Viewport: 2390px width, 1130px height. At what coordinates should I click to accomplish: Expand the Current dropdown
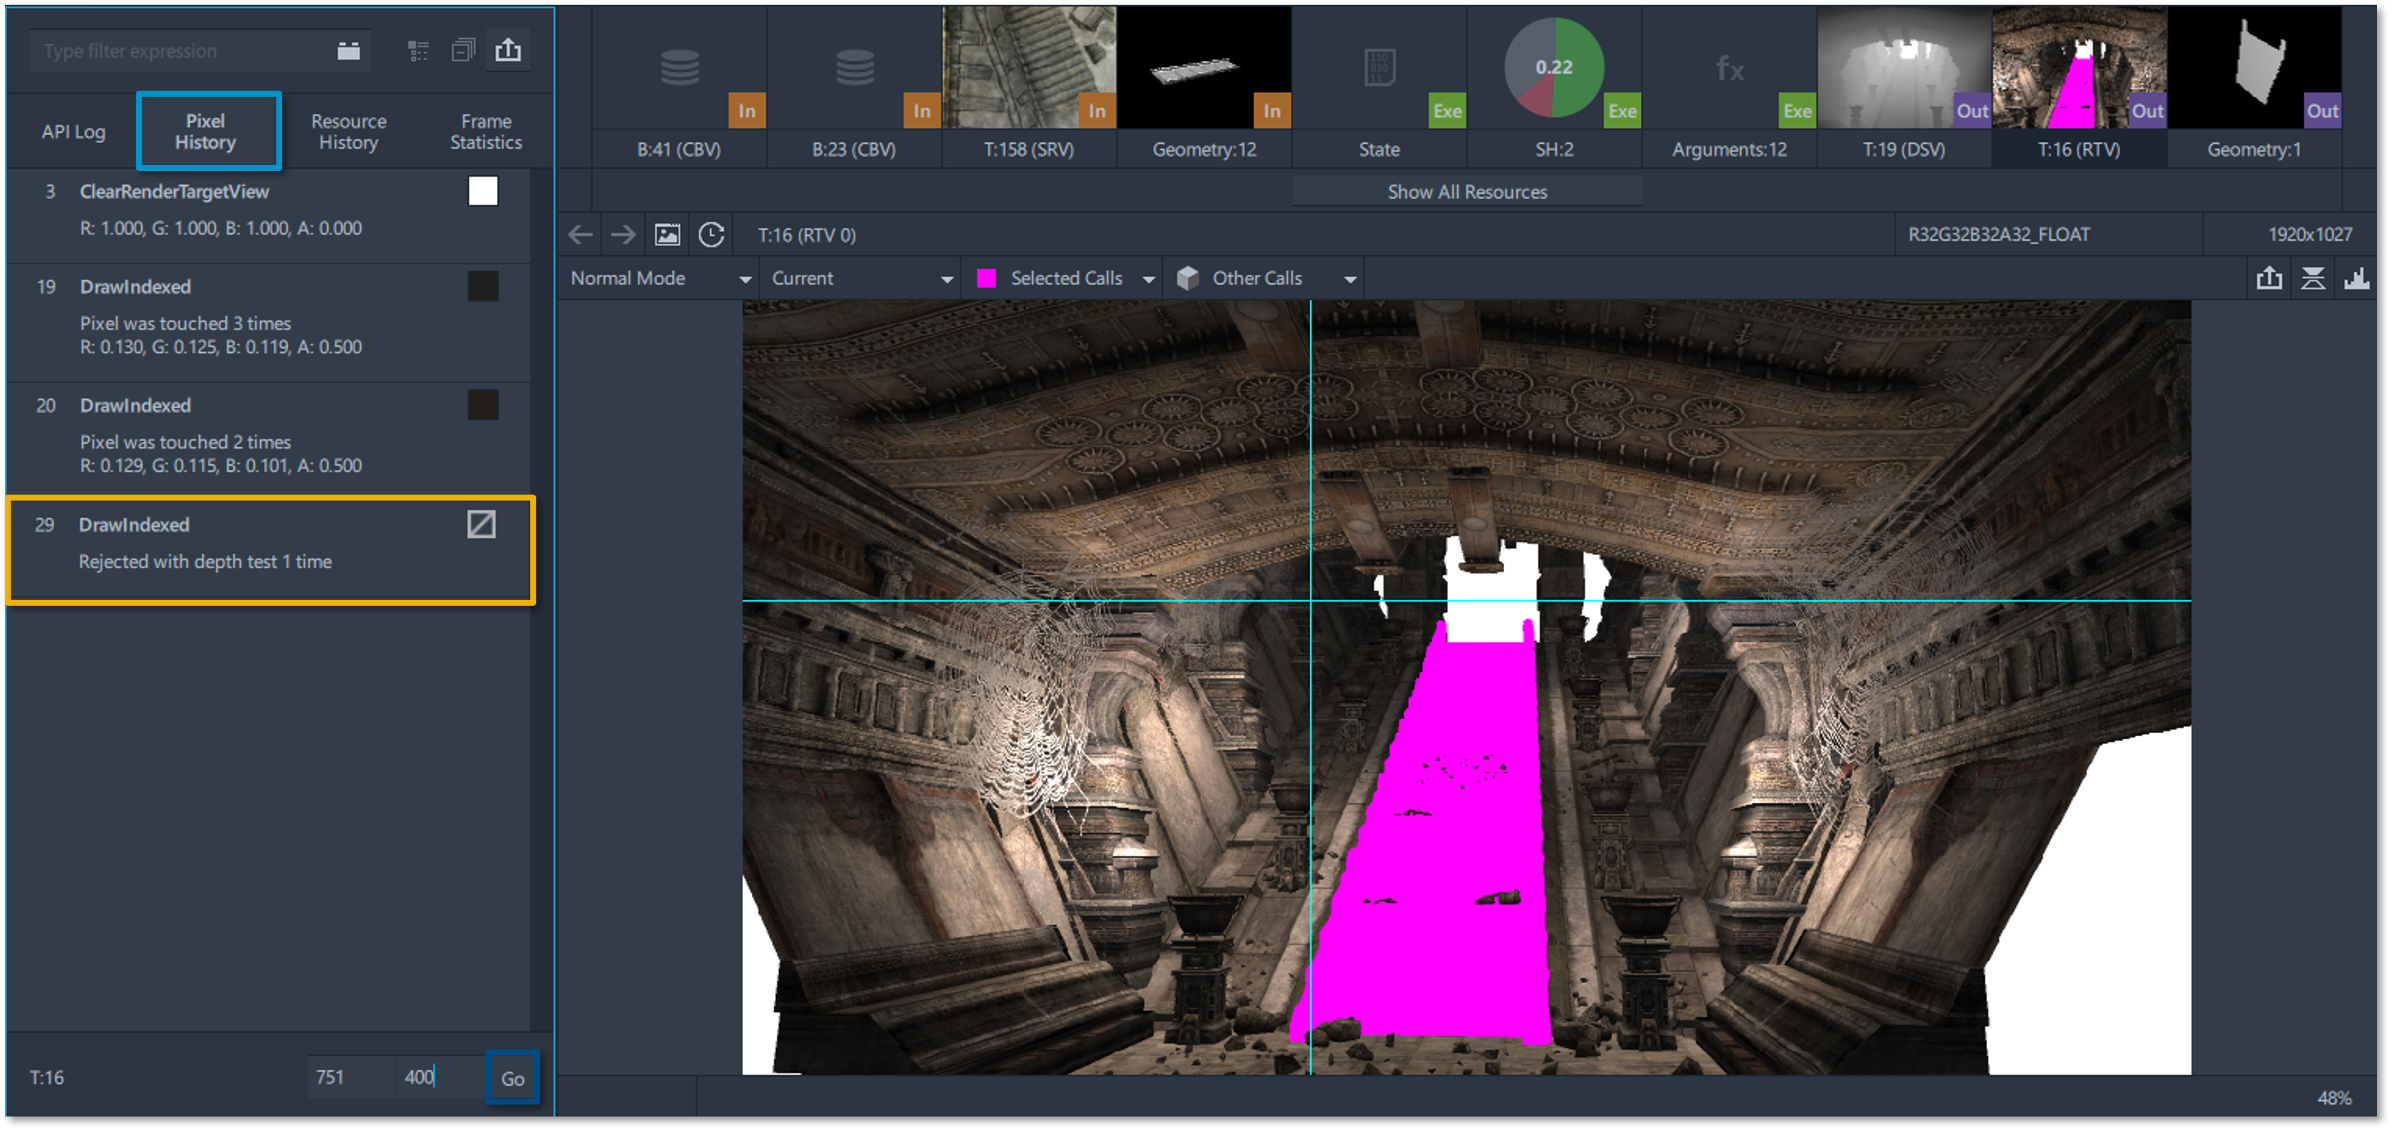coord(860,279)
